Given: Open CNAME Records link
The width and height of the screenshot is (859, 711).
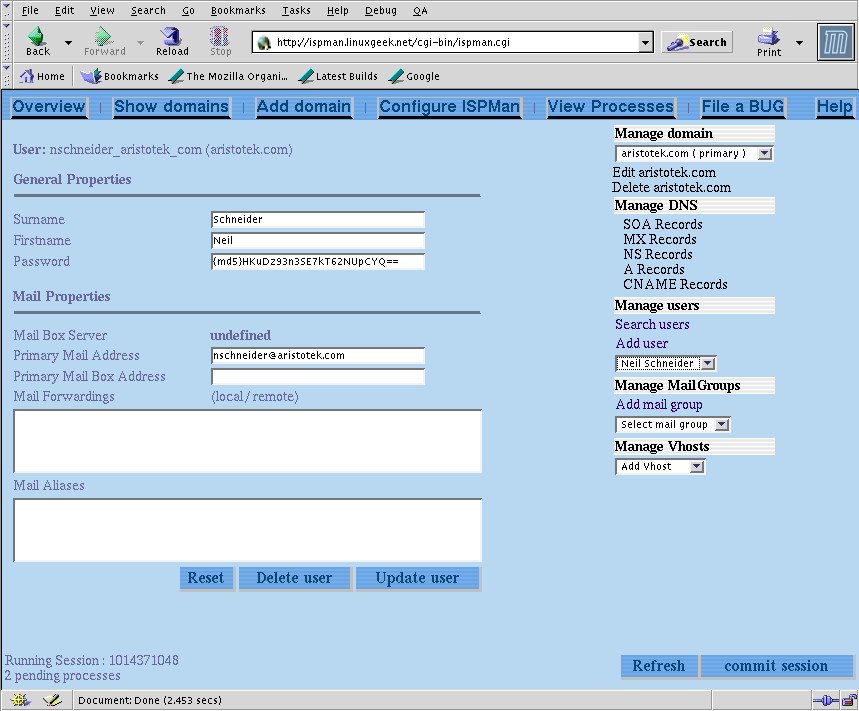Looking at the screenshot, I should pyautogui.click(x=675, y=284).
